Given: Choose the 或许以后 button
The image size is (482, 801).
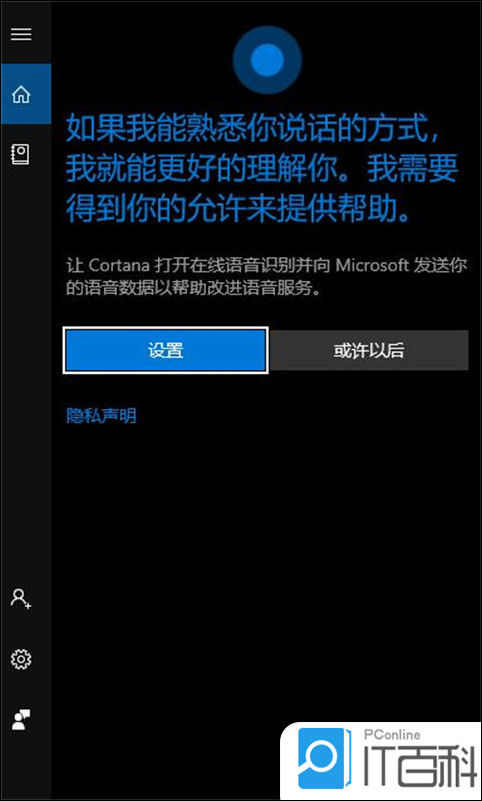Looking at the screenshot, I should [x=369, y=350].
